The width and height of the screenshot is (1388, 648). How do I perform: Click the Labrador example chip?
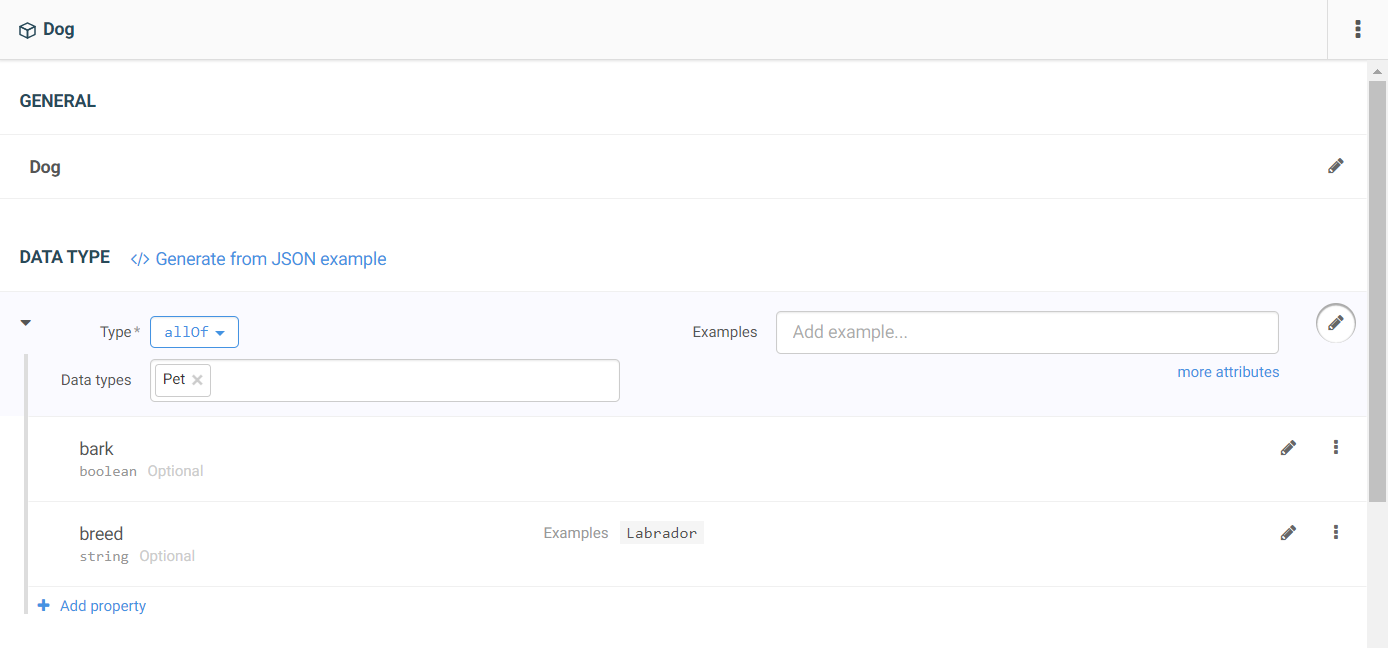coord(661,533)
